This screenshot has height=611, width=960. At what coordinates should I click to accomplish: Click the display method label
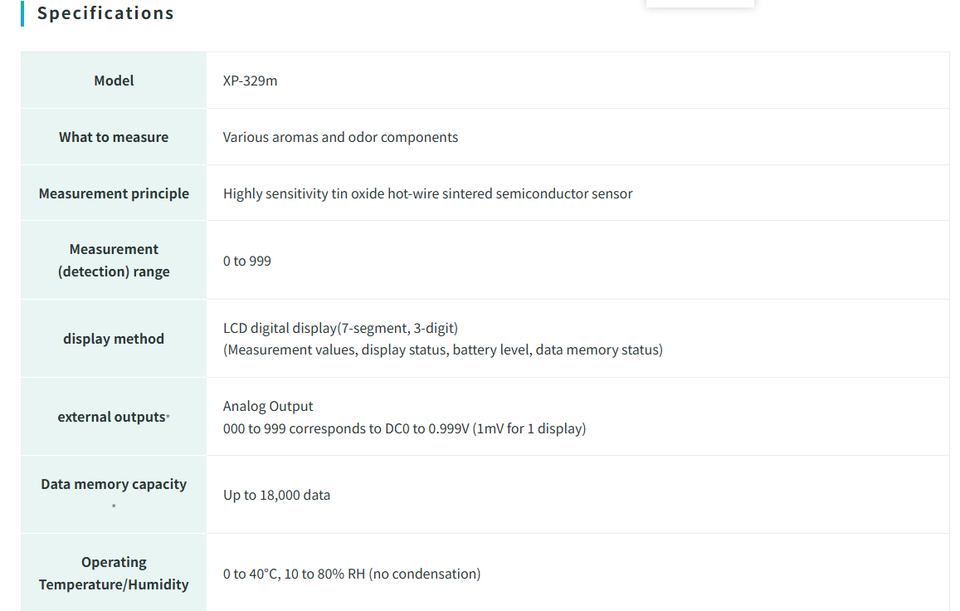(x=114, y=339)
